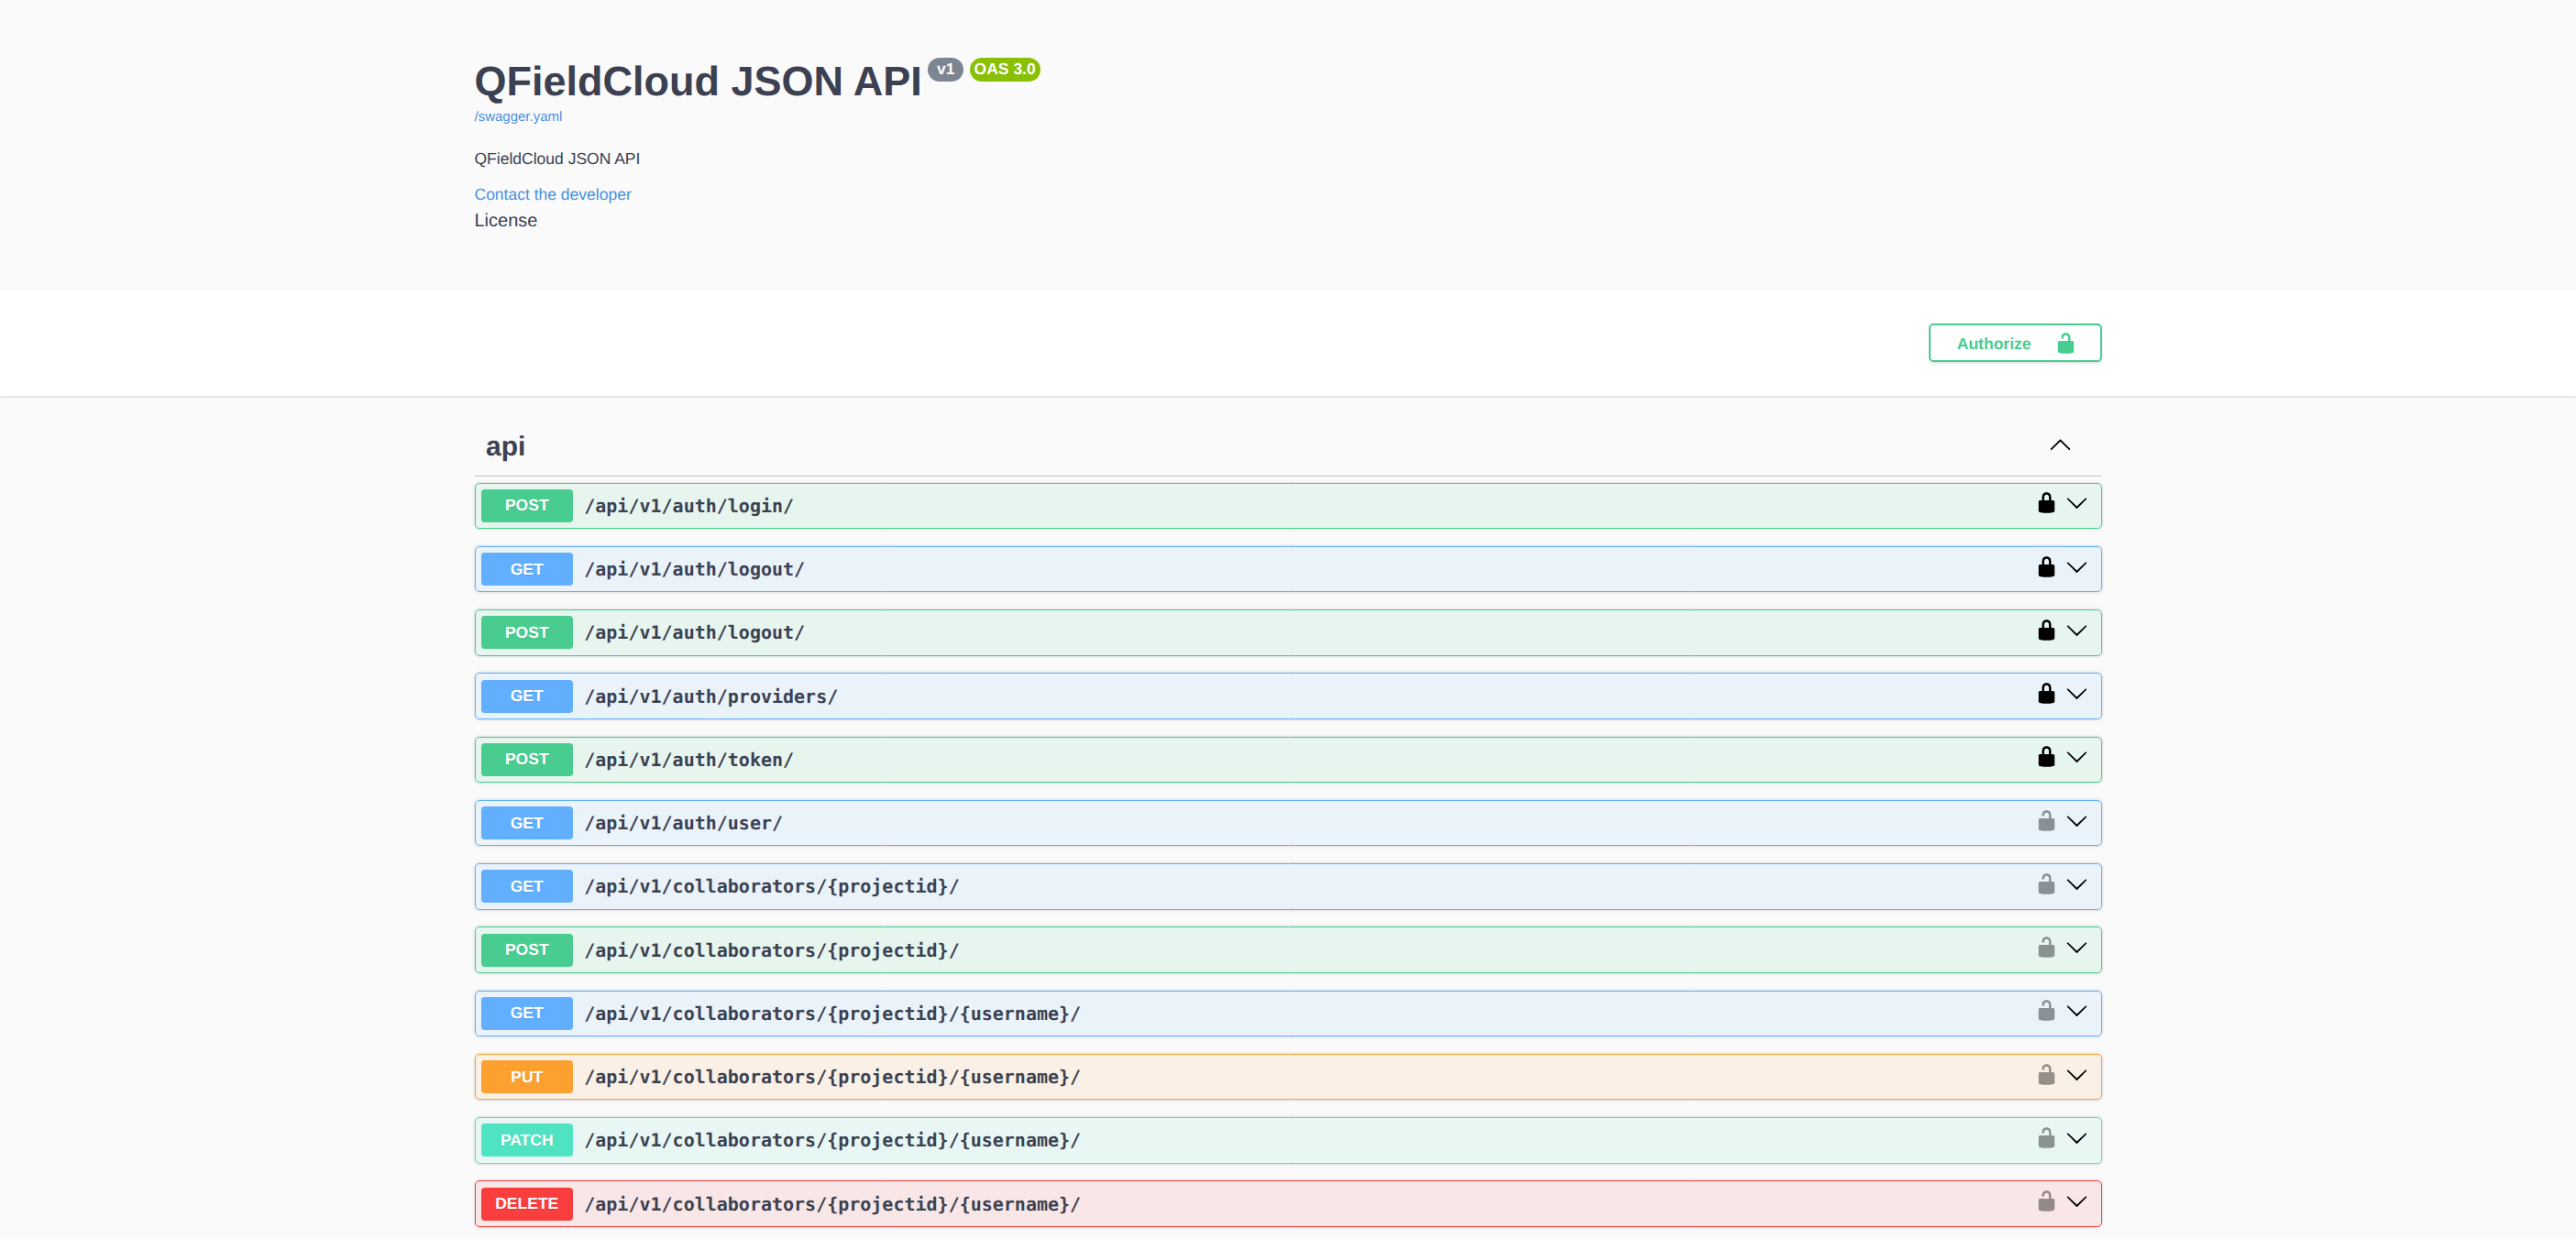The height and width of the screenshot is (1239, 2576).
Task: Click lock icon on GET auth/providers row
Action: click(x=2046, y=694)
